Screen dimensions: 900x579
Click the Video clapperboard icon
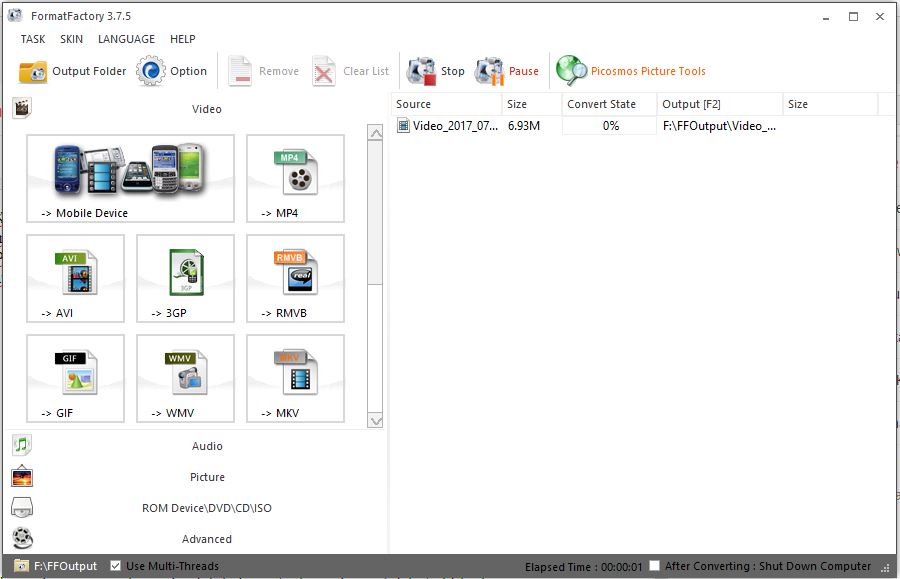point(22,107)
